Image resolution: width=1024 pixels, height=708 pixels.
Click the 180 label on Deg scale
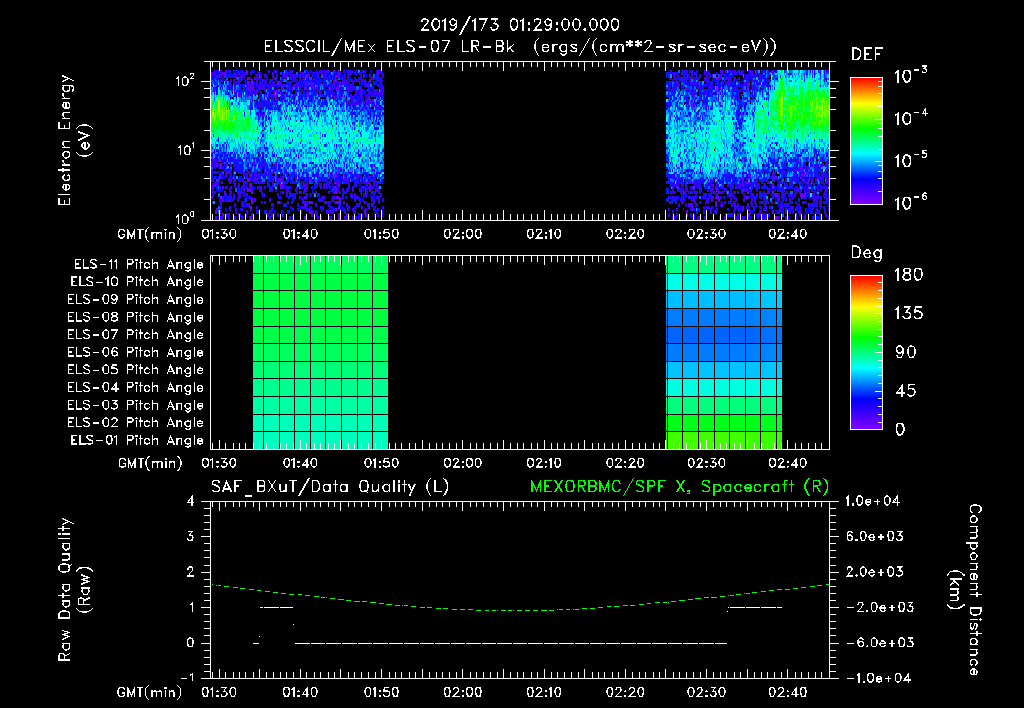coord(908,274)
